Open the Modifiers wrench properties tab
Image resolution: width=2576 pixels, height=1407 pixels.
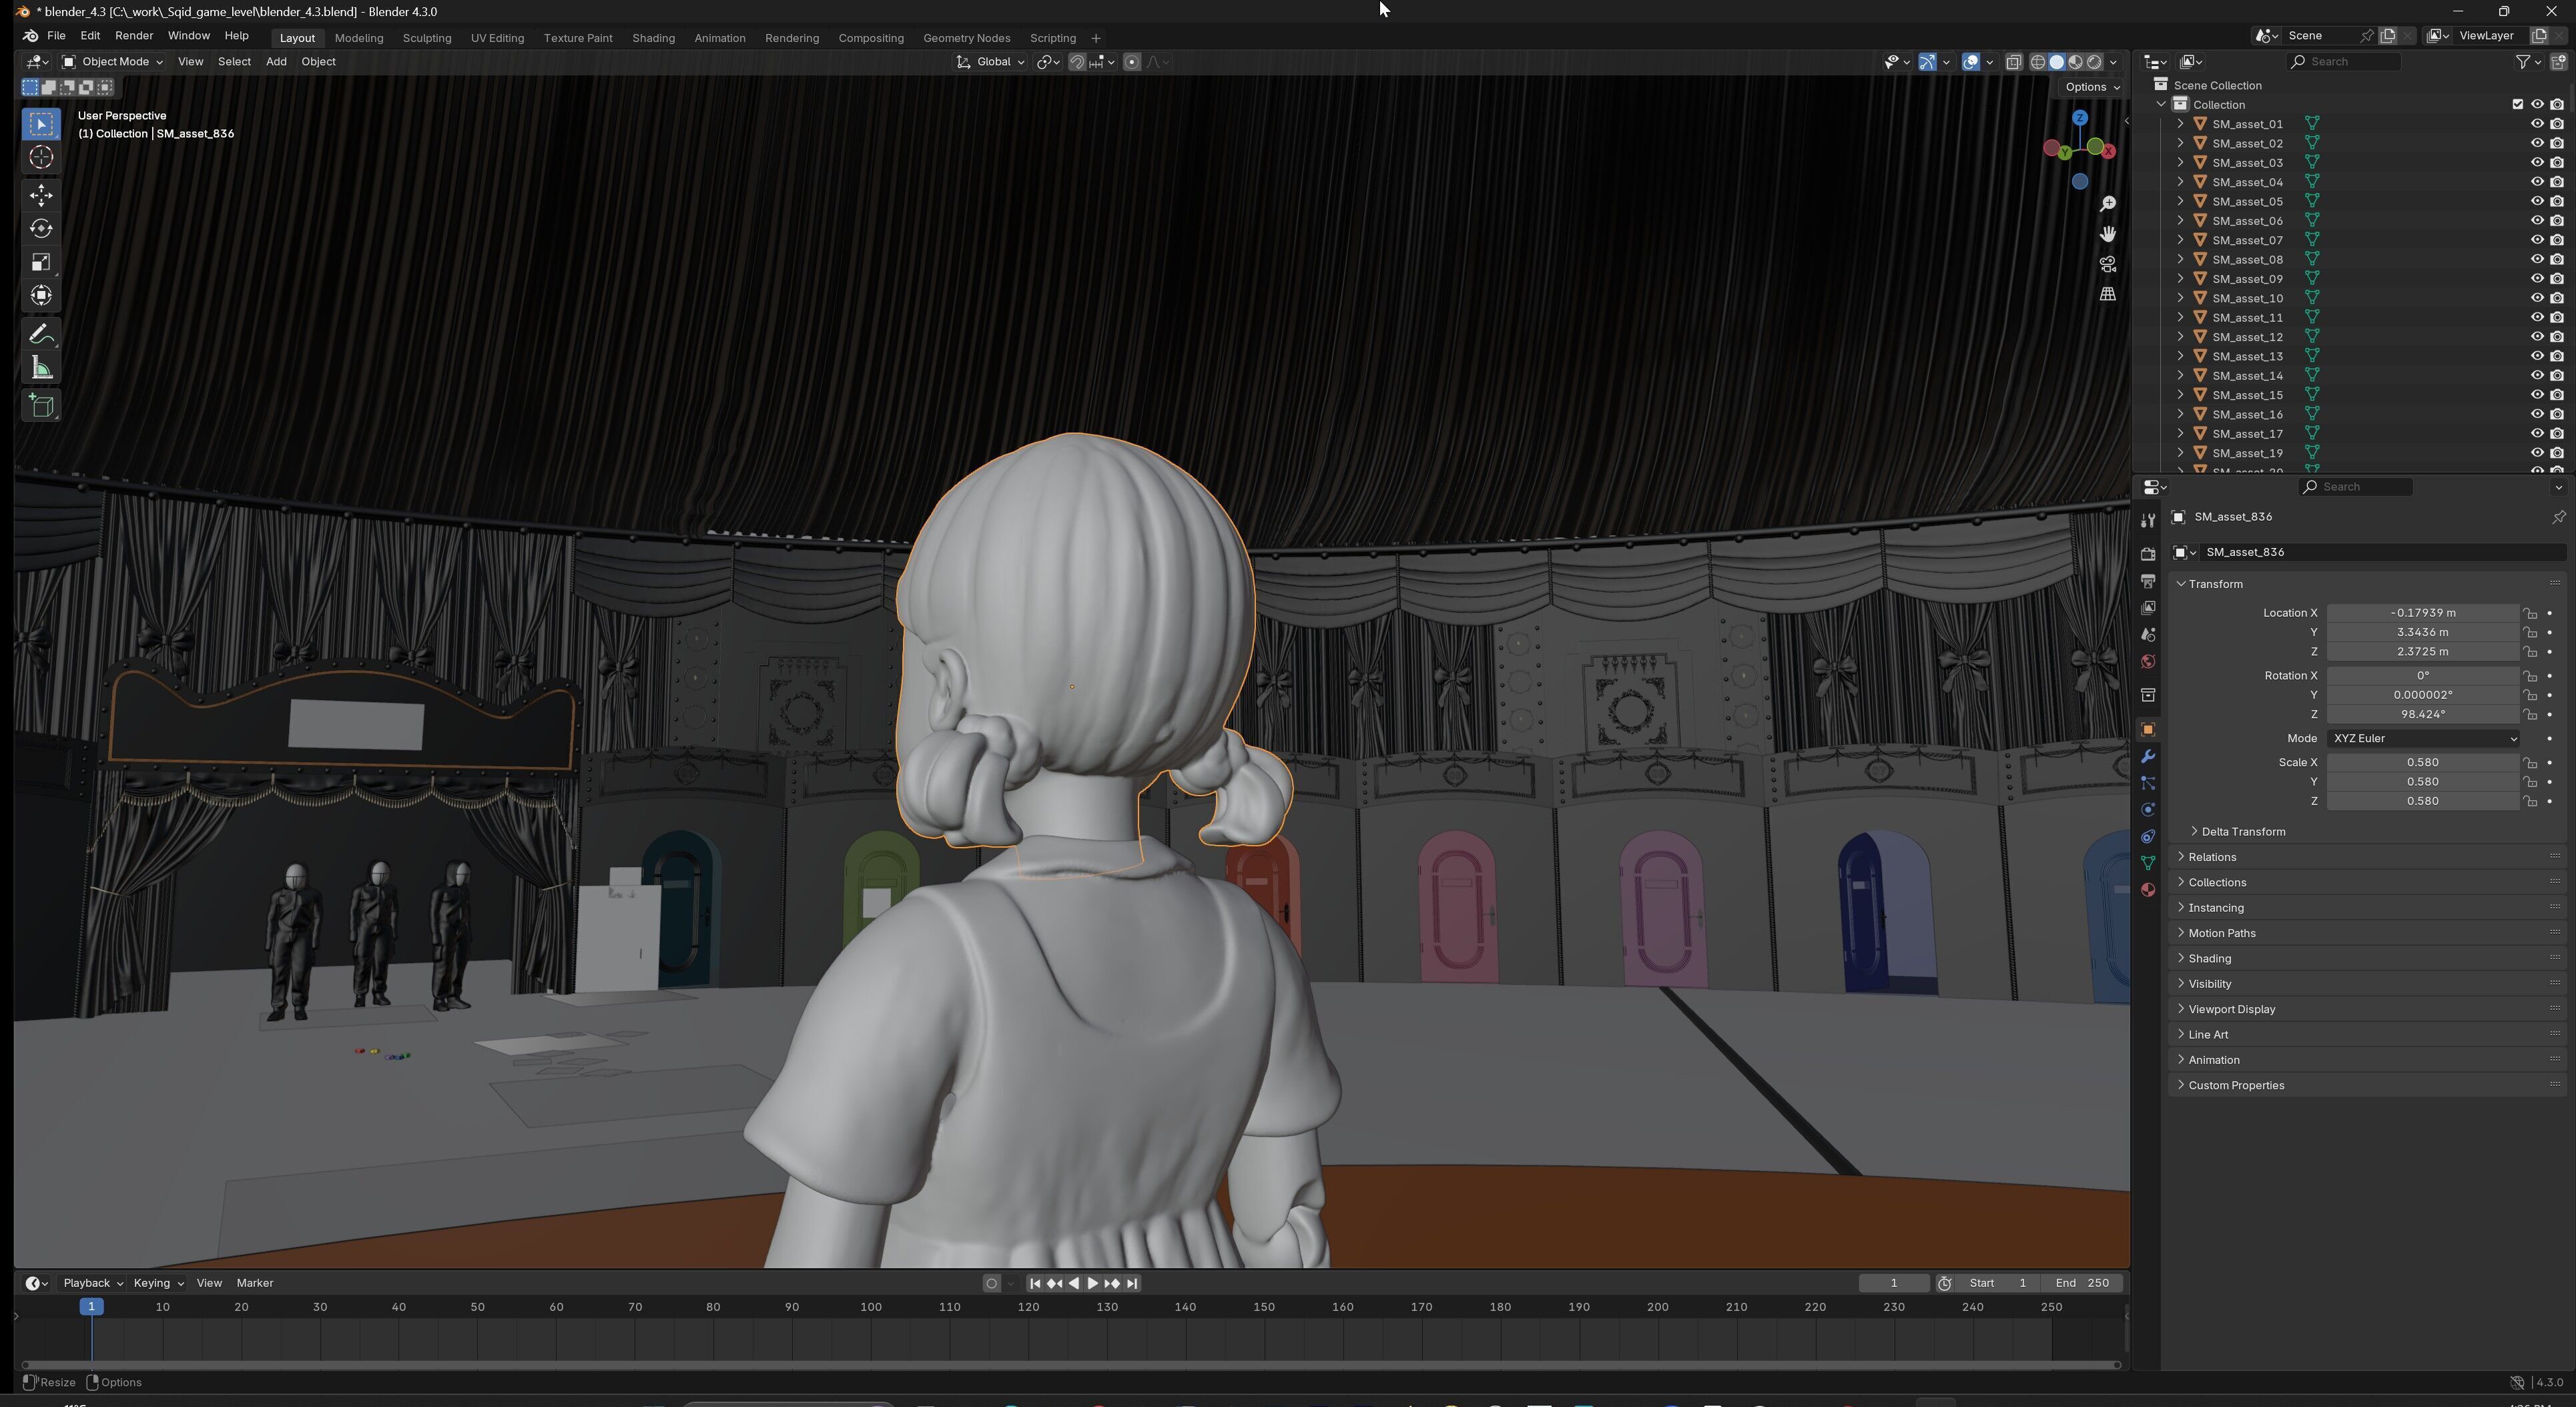click(x=2147, y=756)
